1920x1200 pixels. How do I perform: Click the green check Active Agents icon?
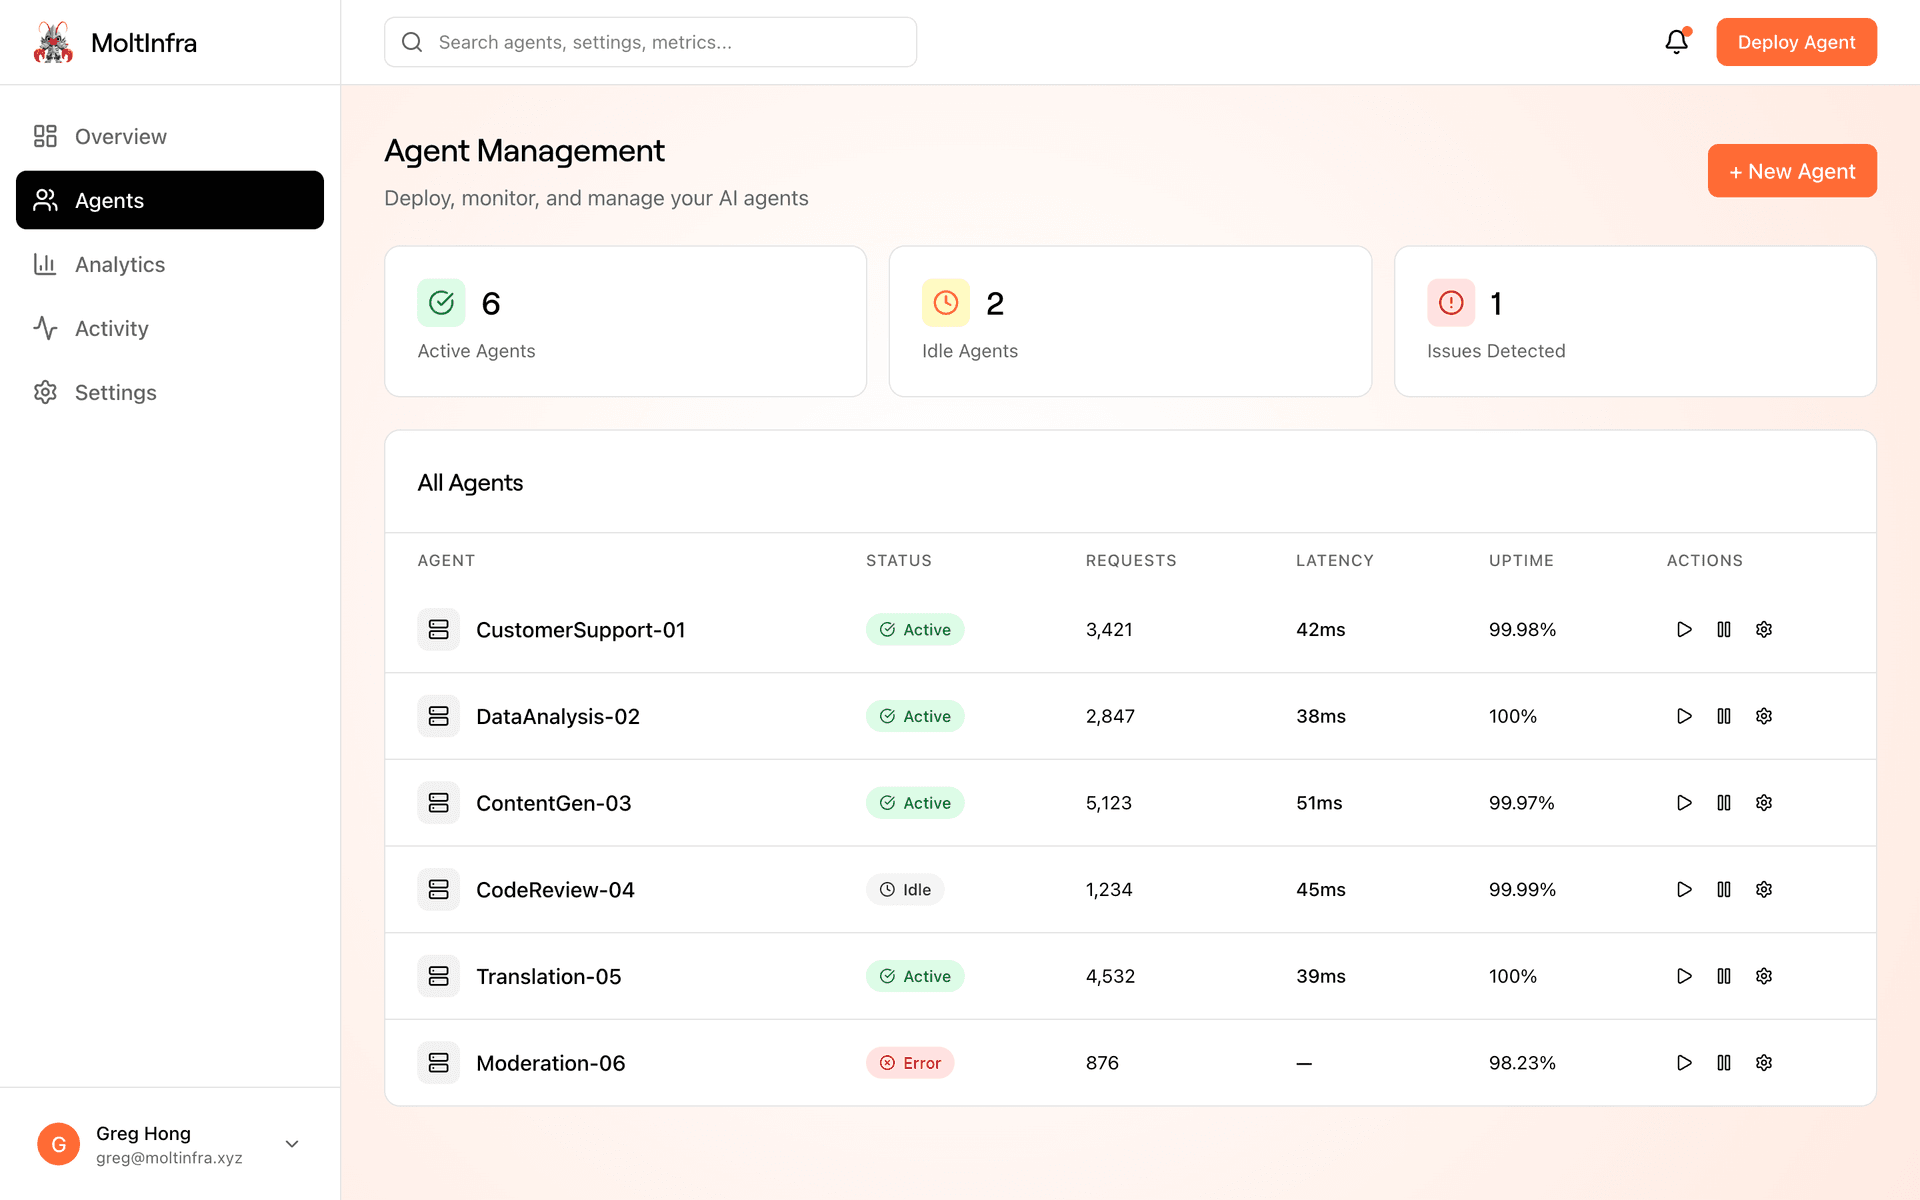pyautogui.click(x=441, y=303)
